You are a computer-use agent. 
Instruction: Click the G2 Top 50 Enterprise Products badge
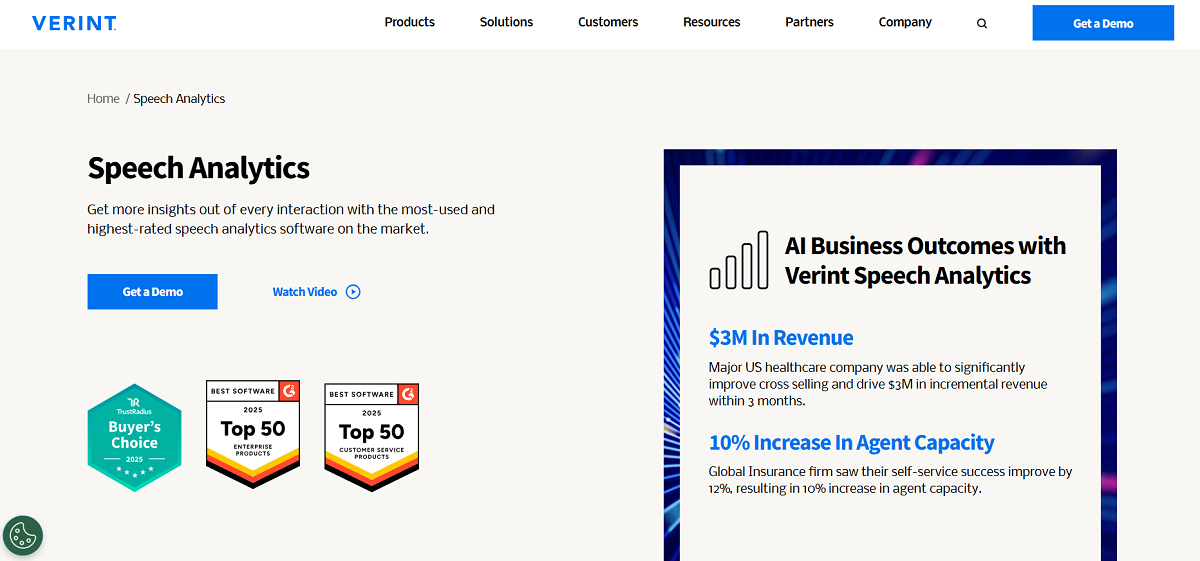pyautogui.click(x=253, y=434)
